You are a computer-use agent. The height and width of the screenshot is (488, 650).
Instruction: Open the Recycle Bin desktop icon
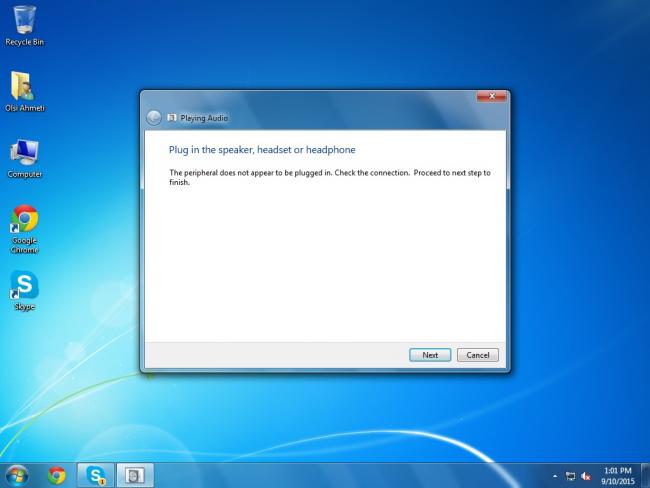(x=24, y=26)
